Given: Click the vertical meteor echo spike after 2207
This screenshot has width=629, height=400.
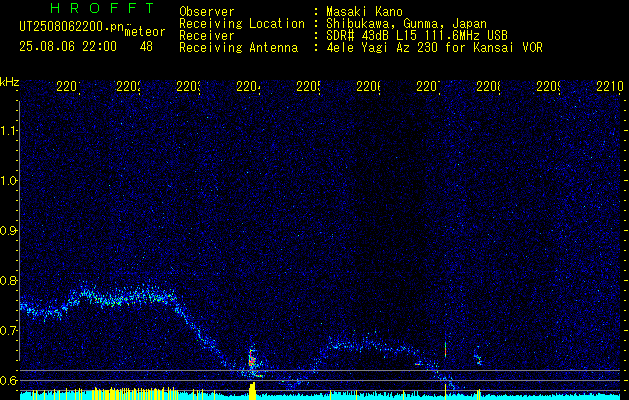Looking at the screenshot, I should pyautogui.click(x=445, y=349).
